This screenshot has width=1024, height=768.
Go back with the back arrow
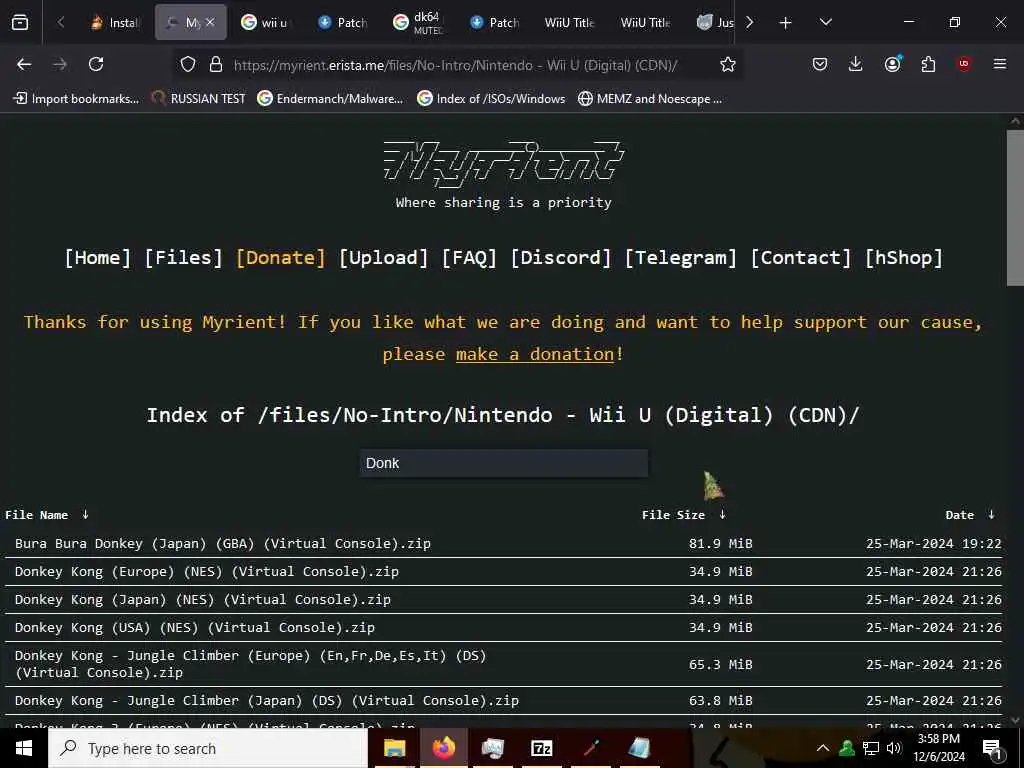coord(24,64)
